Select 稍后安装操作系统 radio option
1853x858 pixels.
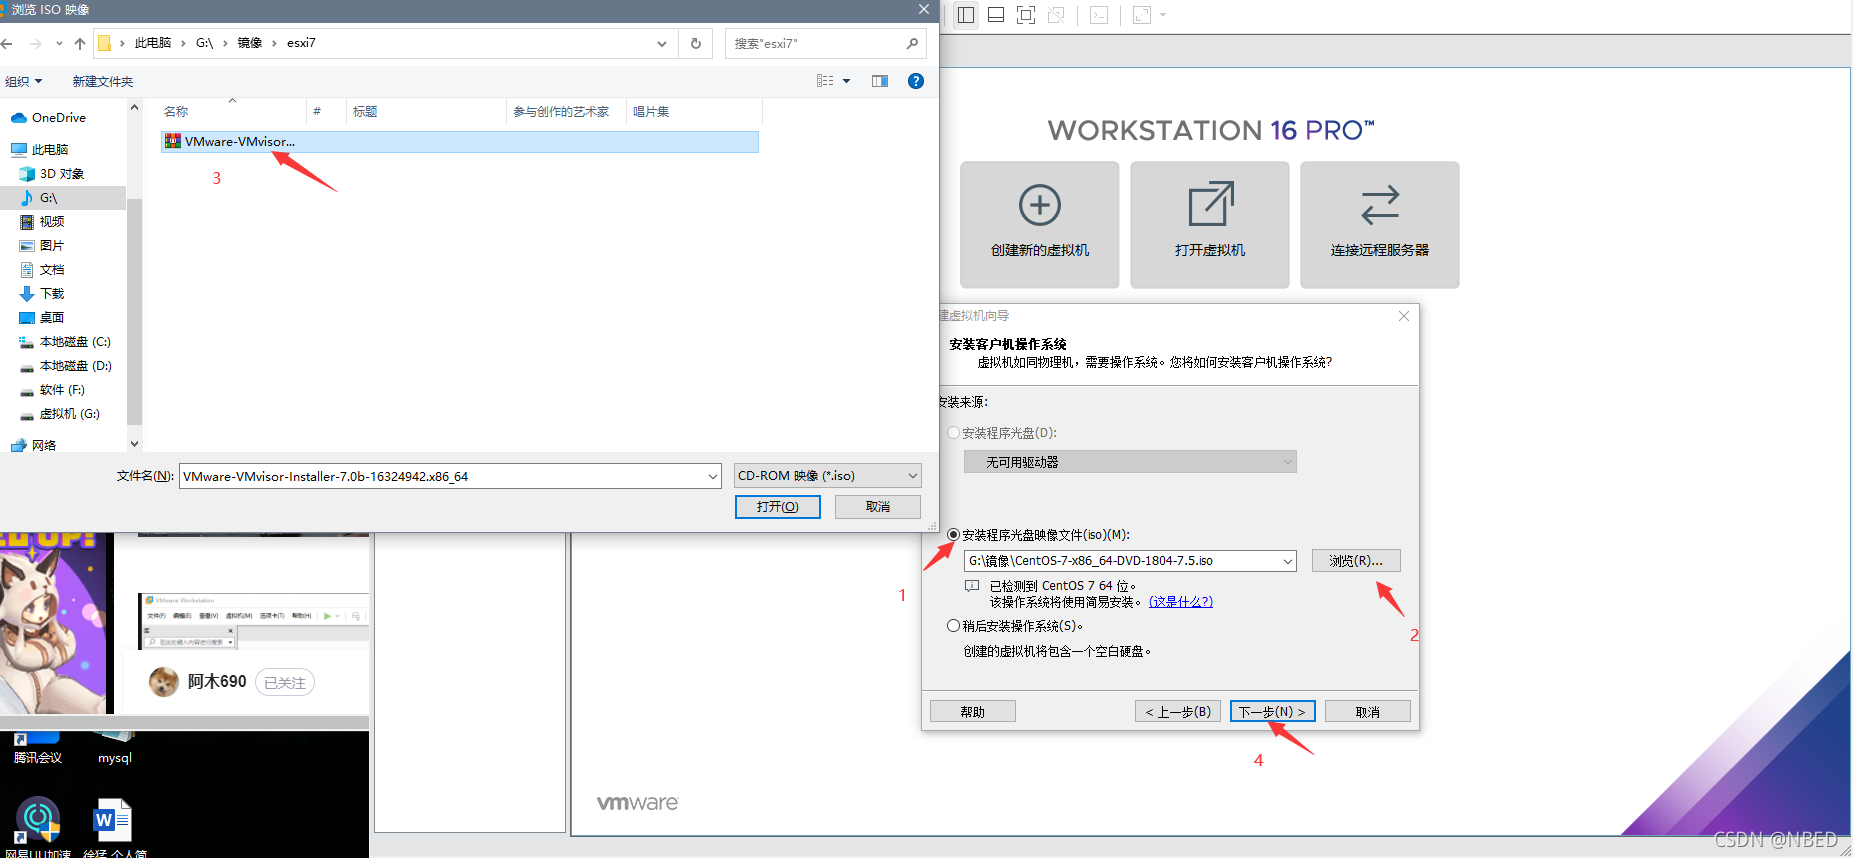coord(953,626)
